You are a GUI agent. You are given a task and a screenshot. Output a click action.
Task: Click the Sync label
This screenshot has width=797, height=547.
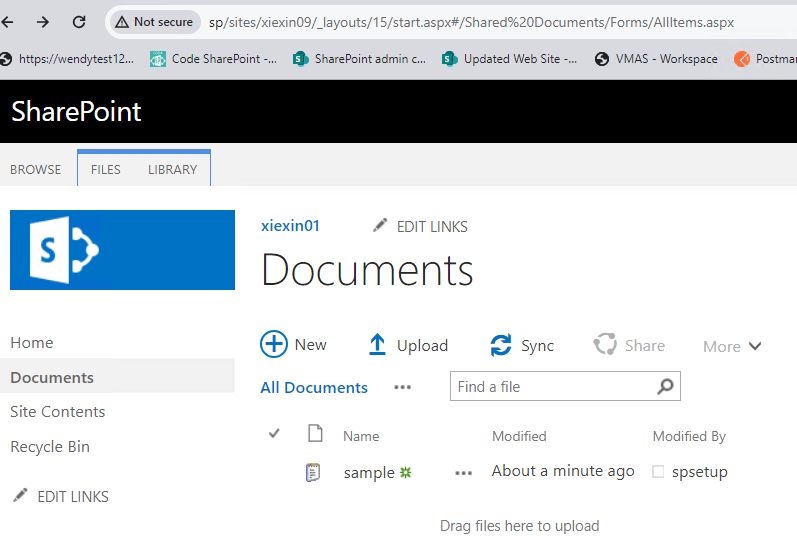point(537,346)
